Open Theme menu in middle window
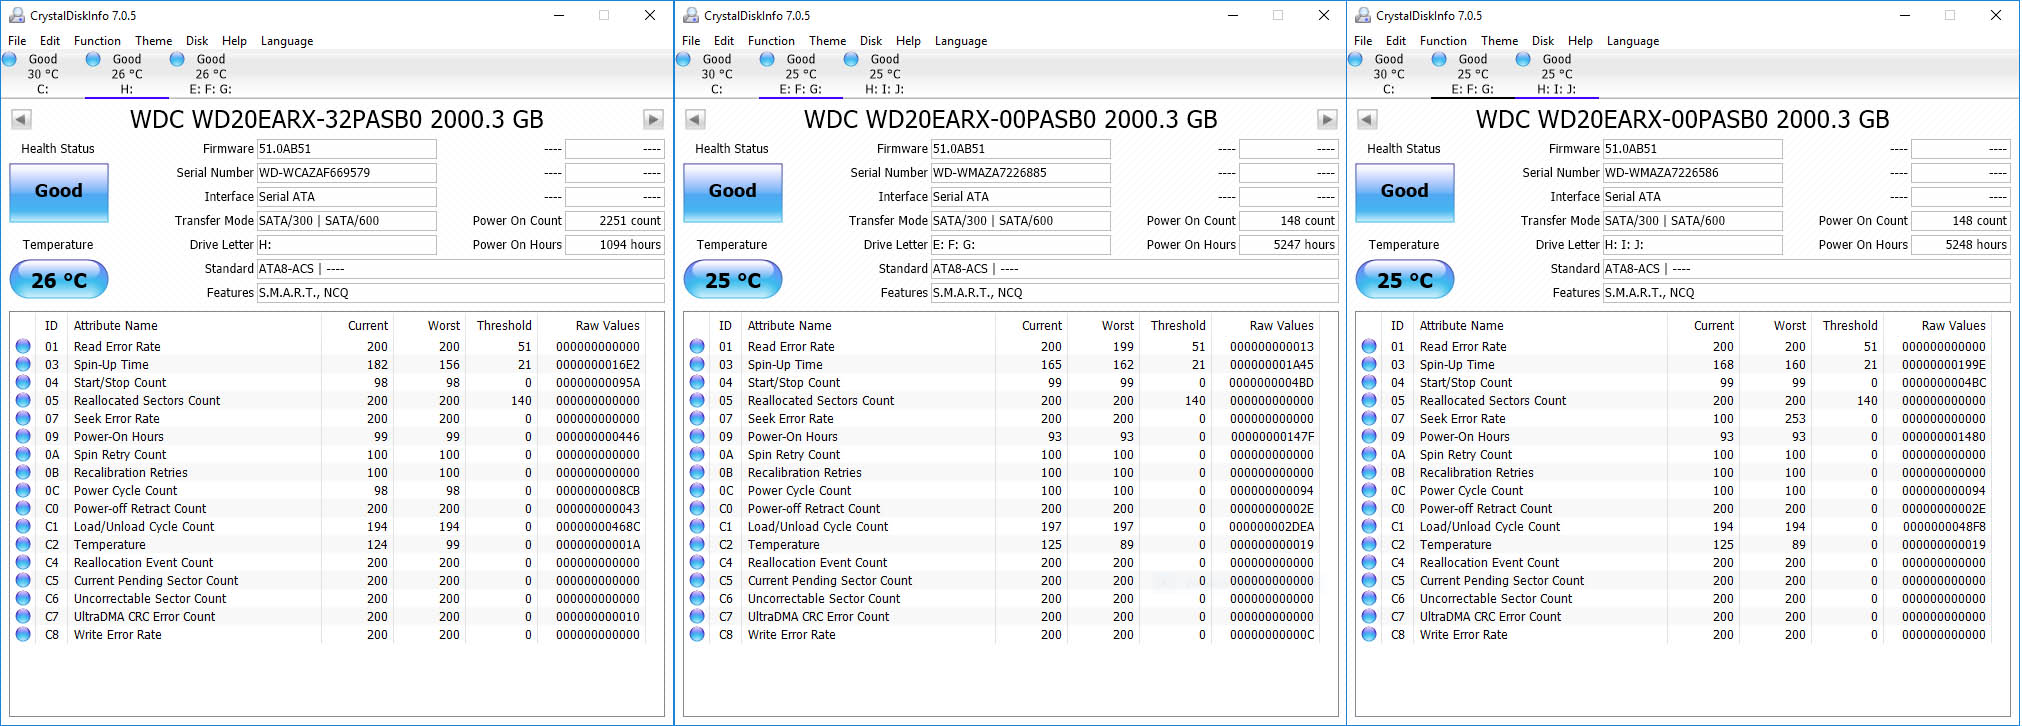2022x726 pixels. tap(827, 41)
